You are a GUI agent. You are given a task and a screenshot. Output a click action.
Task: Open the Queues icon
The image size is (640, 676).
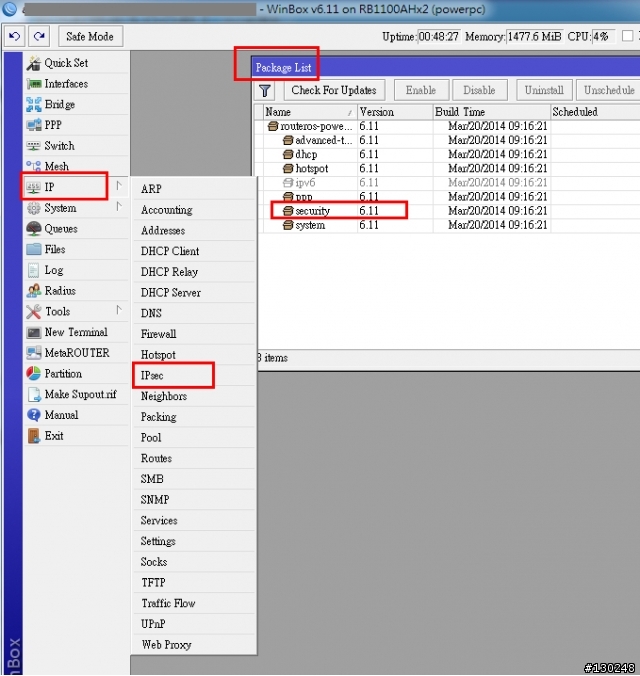click(34, 229)
